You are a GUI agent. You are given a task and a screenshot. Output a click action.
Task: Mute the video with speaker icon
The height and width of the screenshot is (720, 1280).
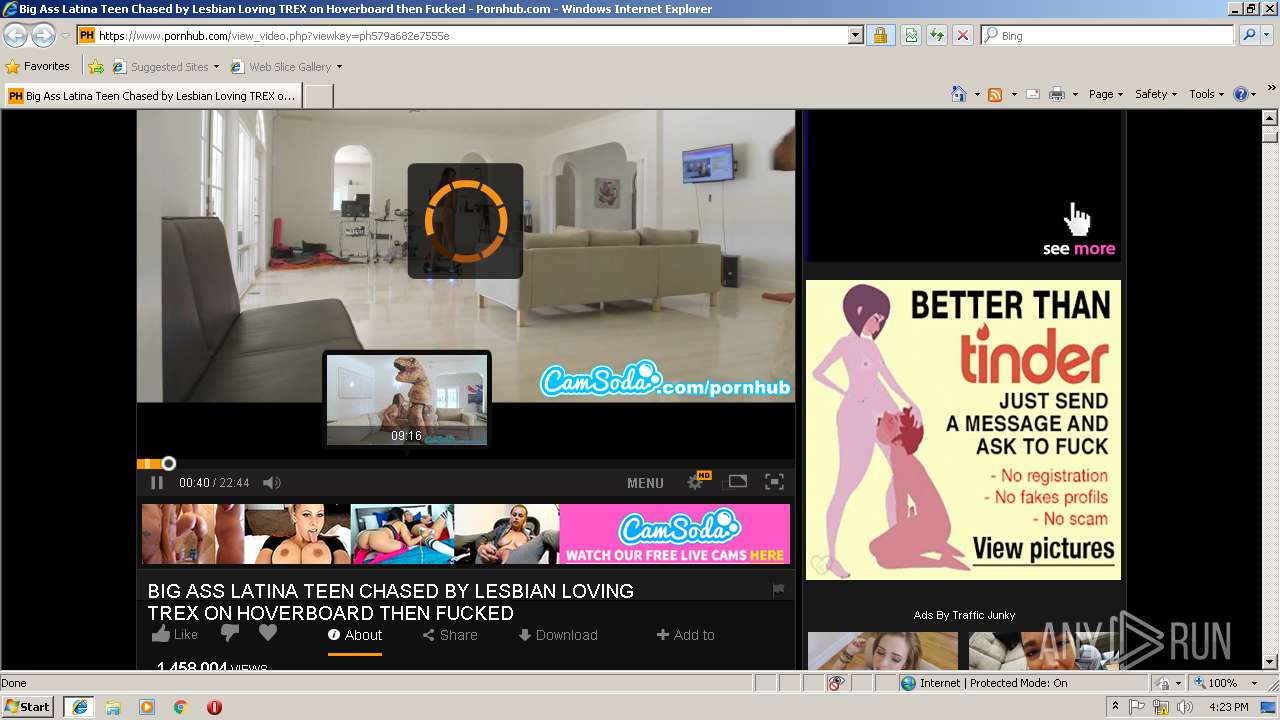tap(271, 483)
